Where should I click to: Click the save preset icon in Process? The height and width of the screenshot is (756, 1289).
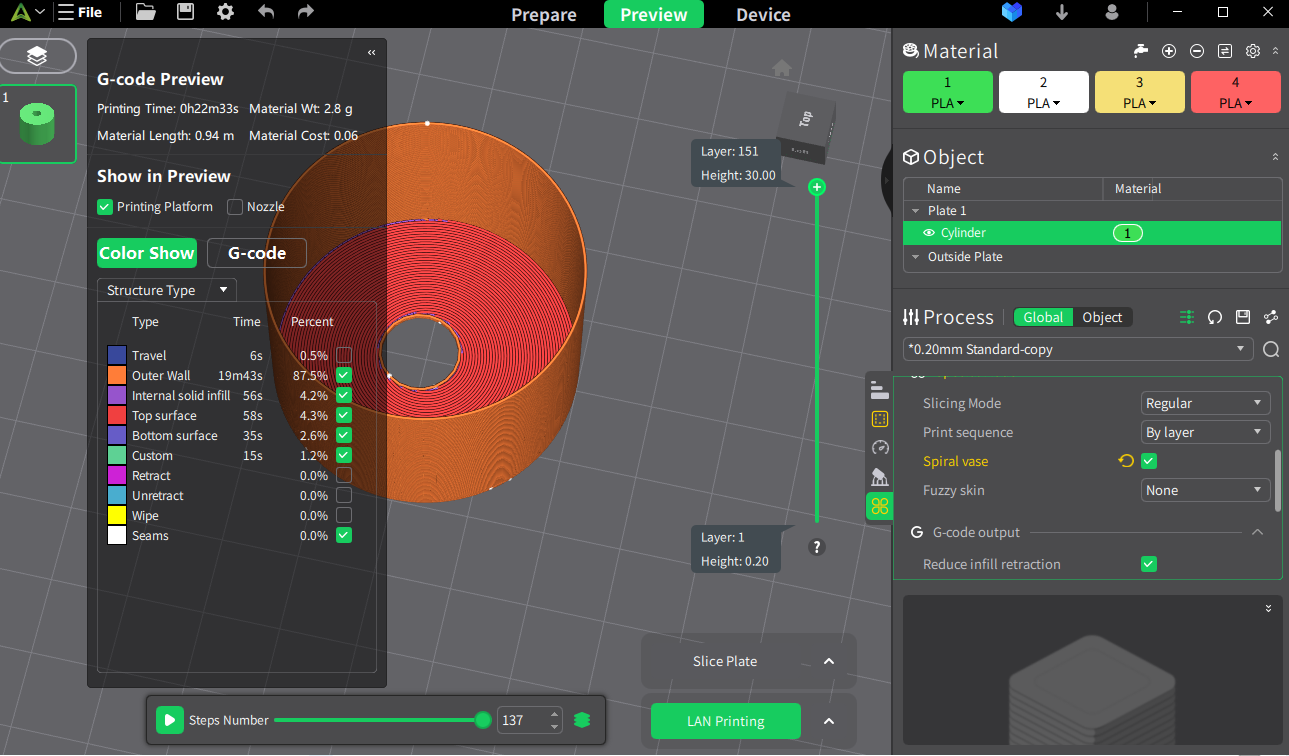(x=1243, y=317)
